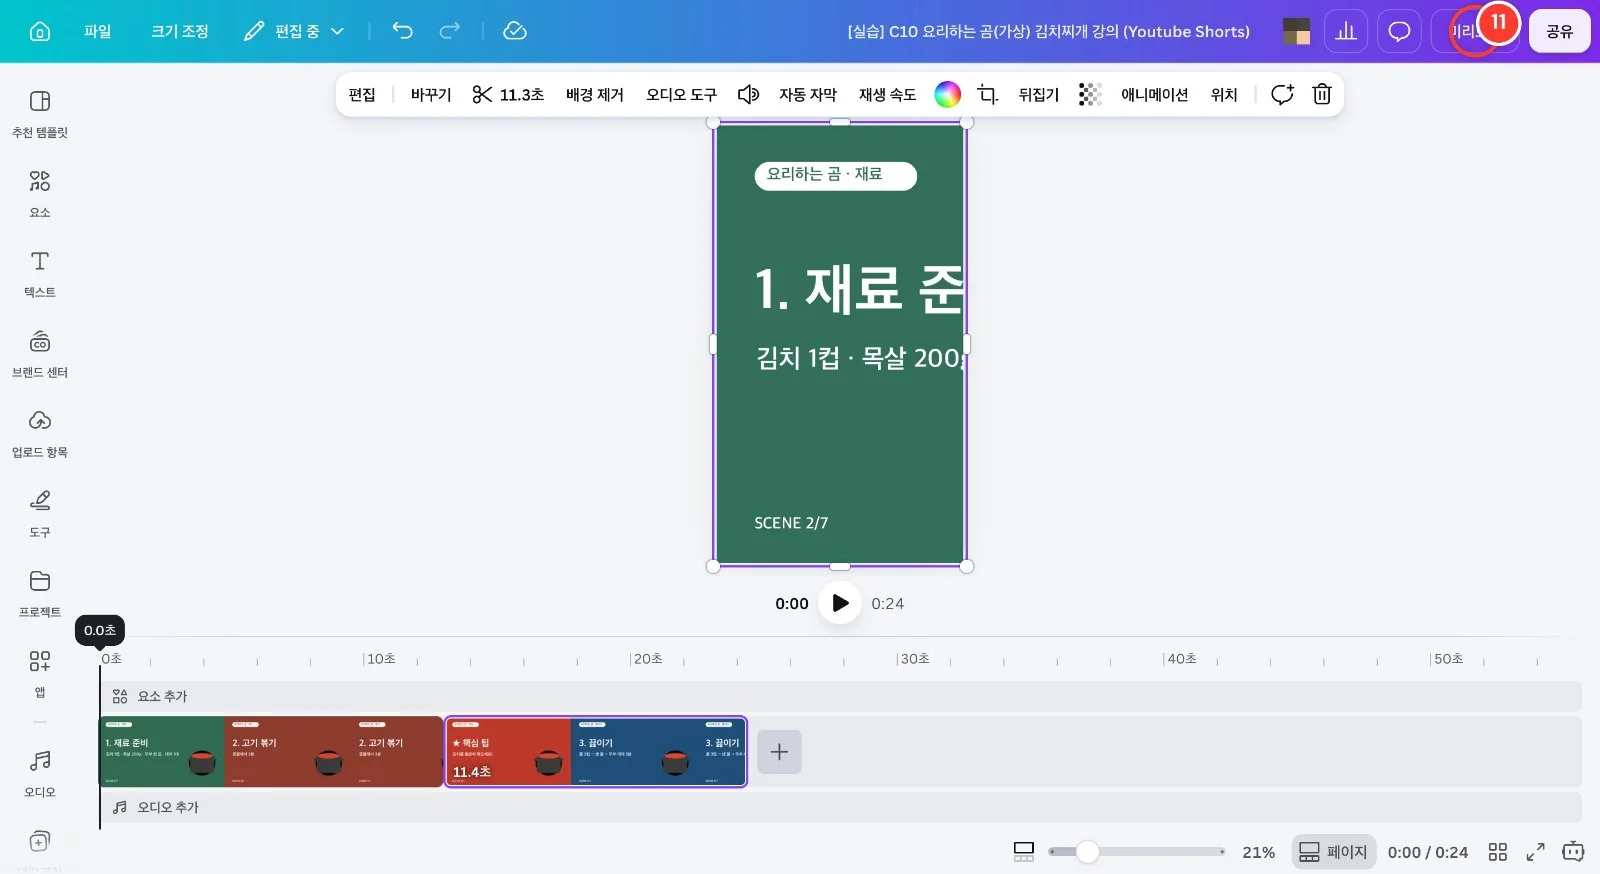The width and height of the screenshot is (1600, 874).
Task: Open the 위치 position panel
Action: click(x=1224, y=94)
